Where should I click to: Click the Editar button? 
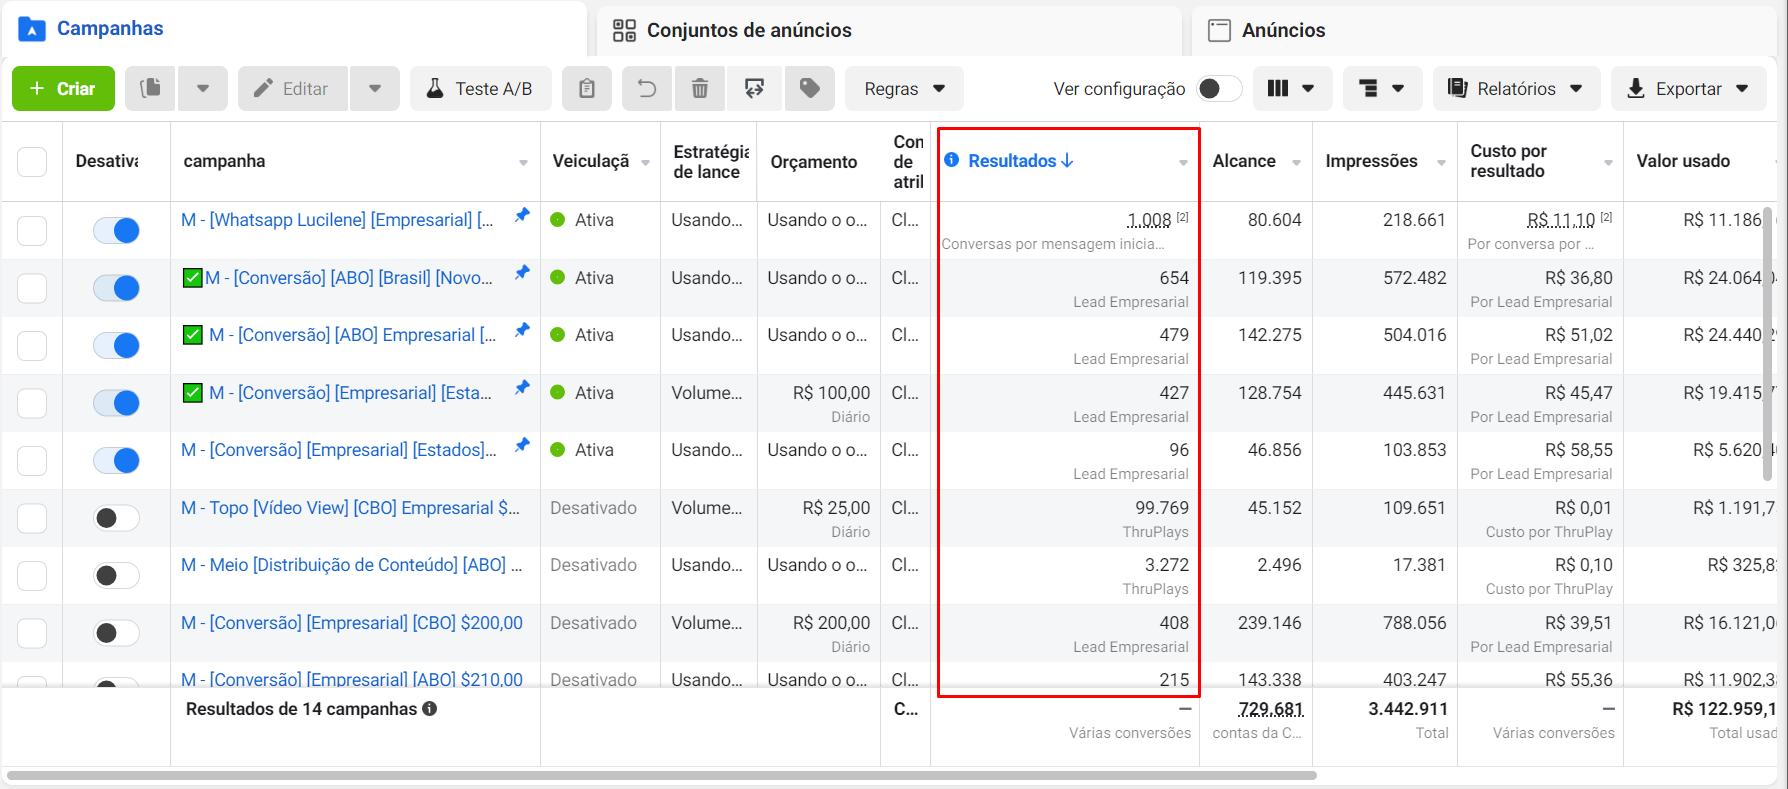(x=292, y=88)
